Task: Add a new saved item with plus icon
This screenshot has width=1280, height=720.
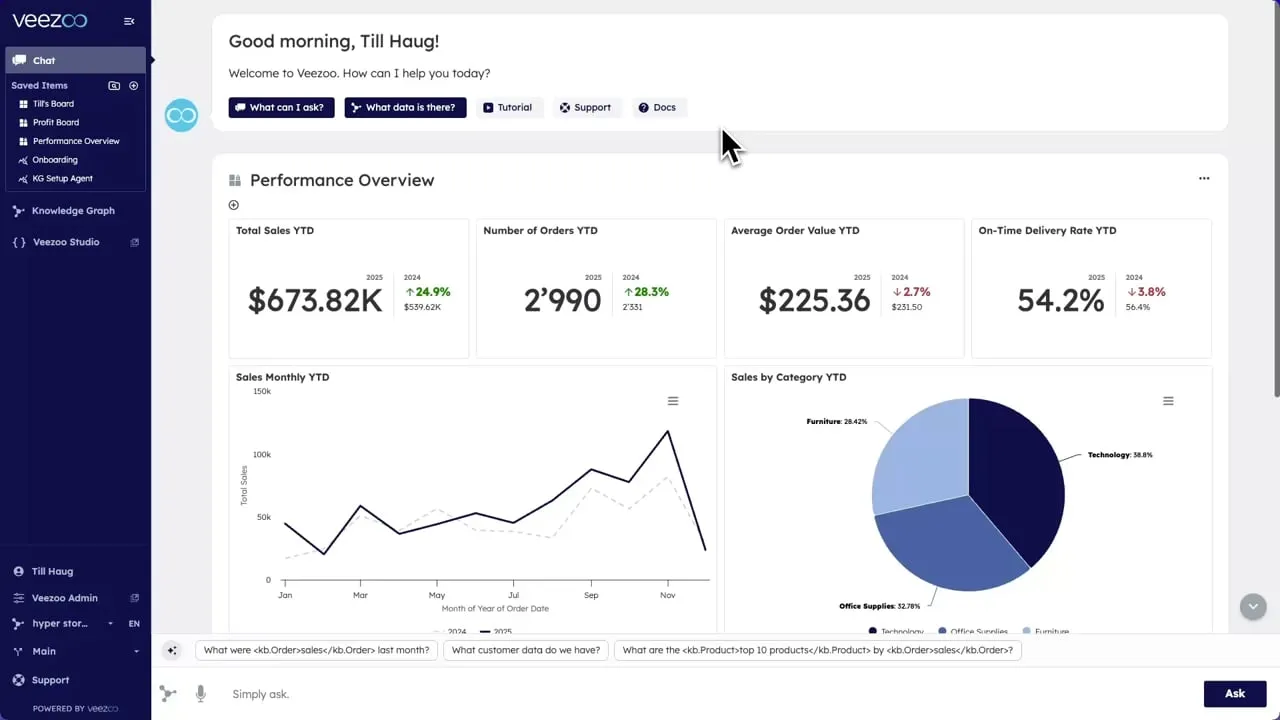Action: click(134, 86)
